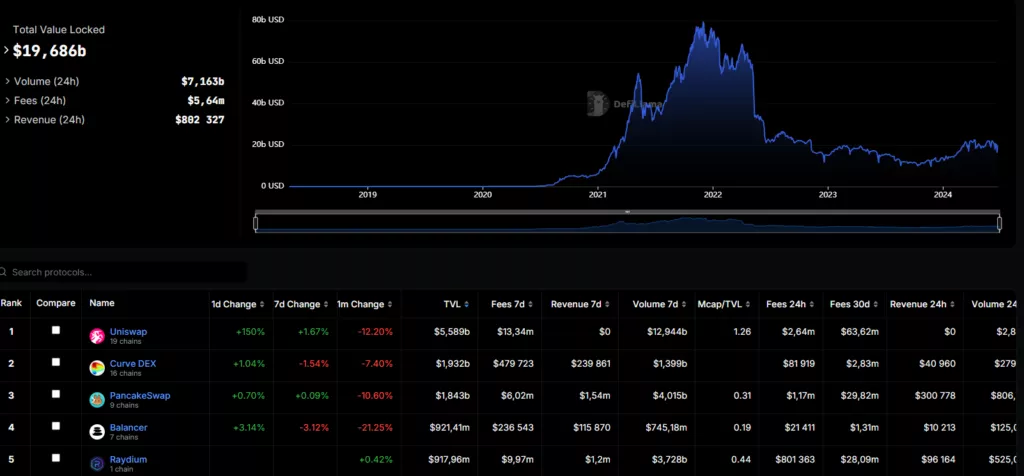Screen dimensions: 1024x476
Task: Click Curve DEX's $1,932b TVL cell
Action: click(x=452, y=364)
